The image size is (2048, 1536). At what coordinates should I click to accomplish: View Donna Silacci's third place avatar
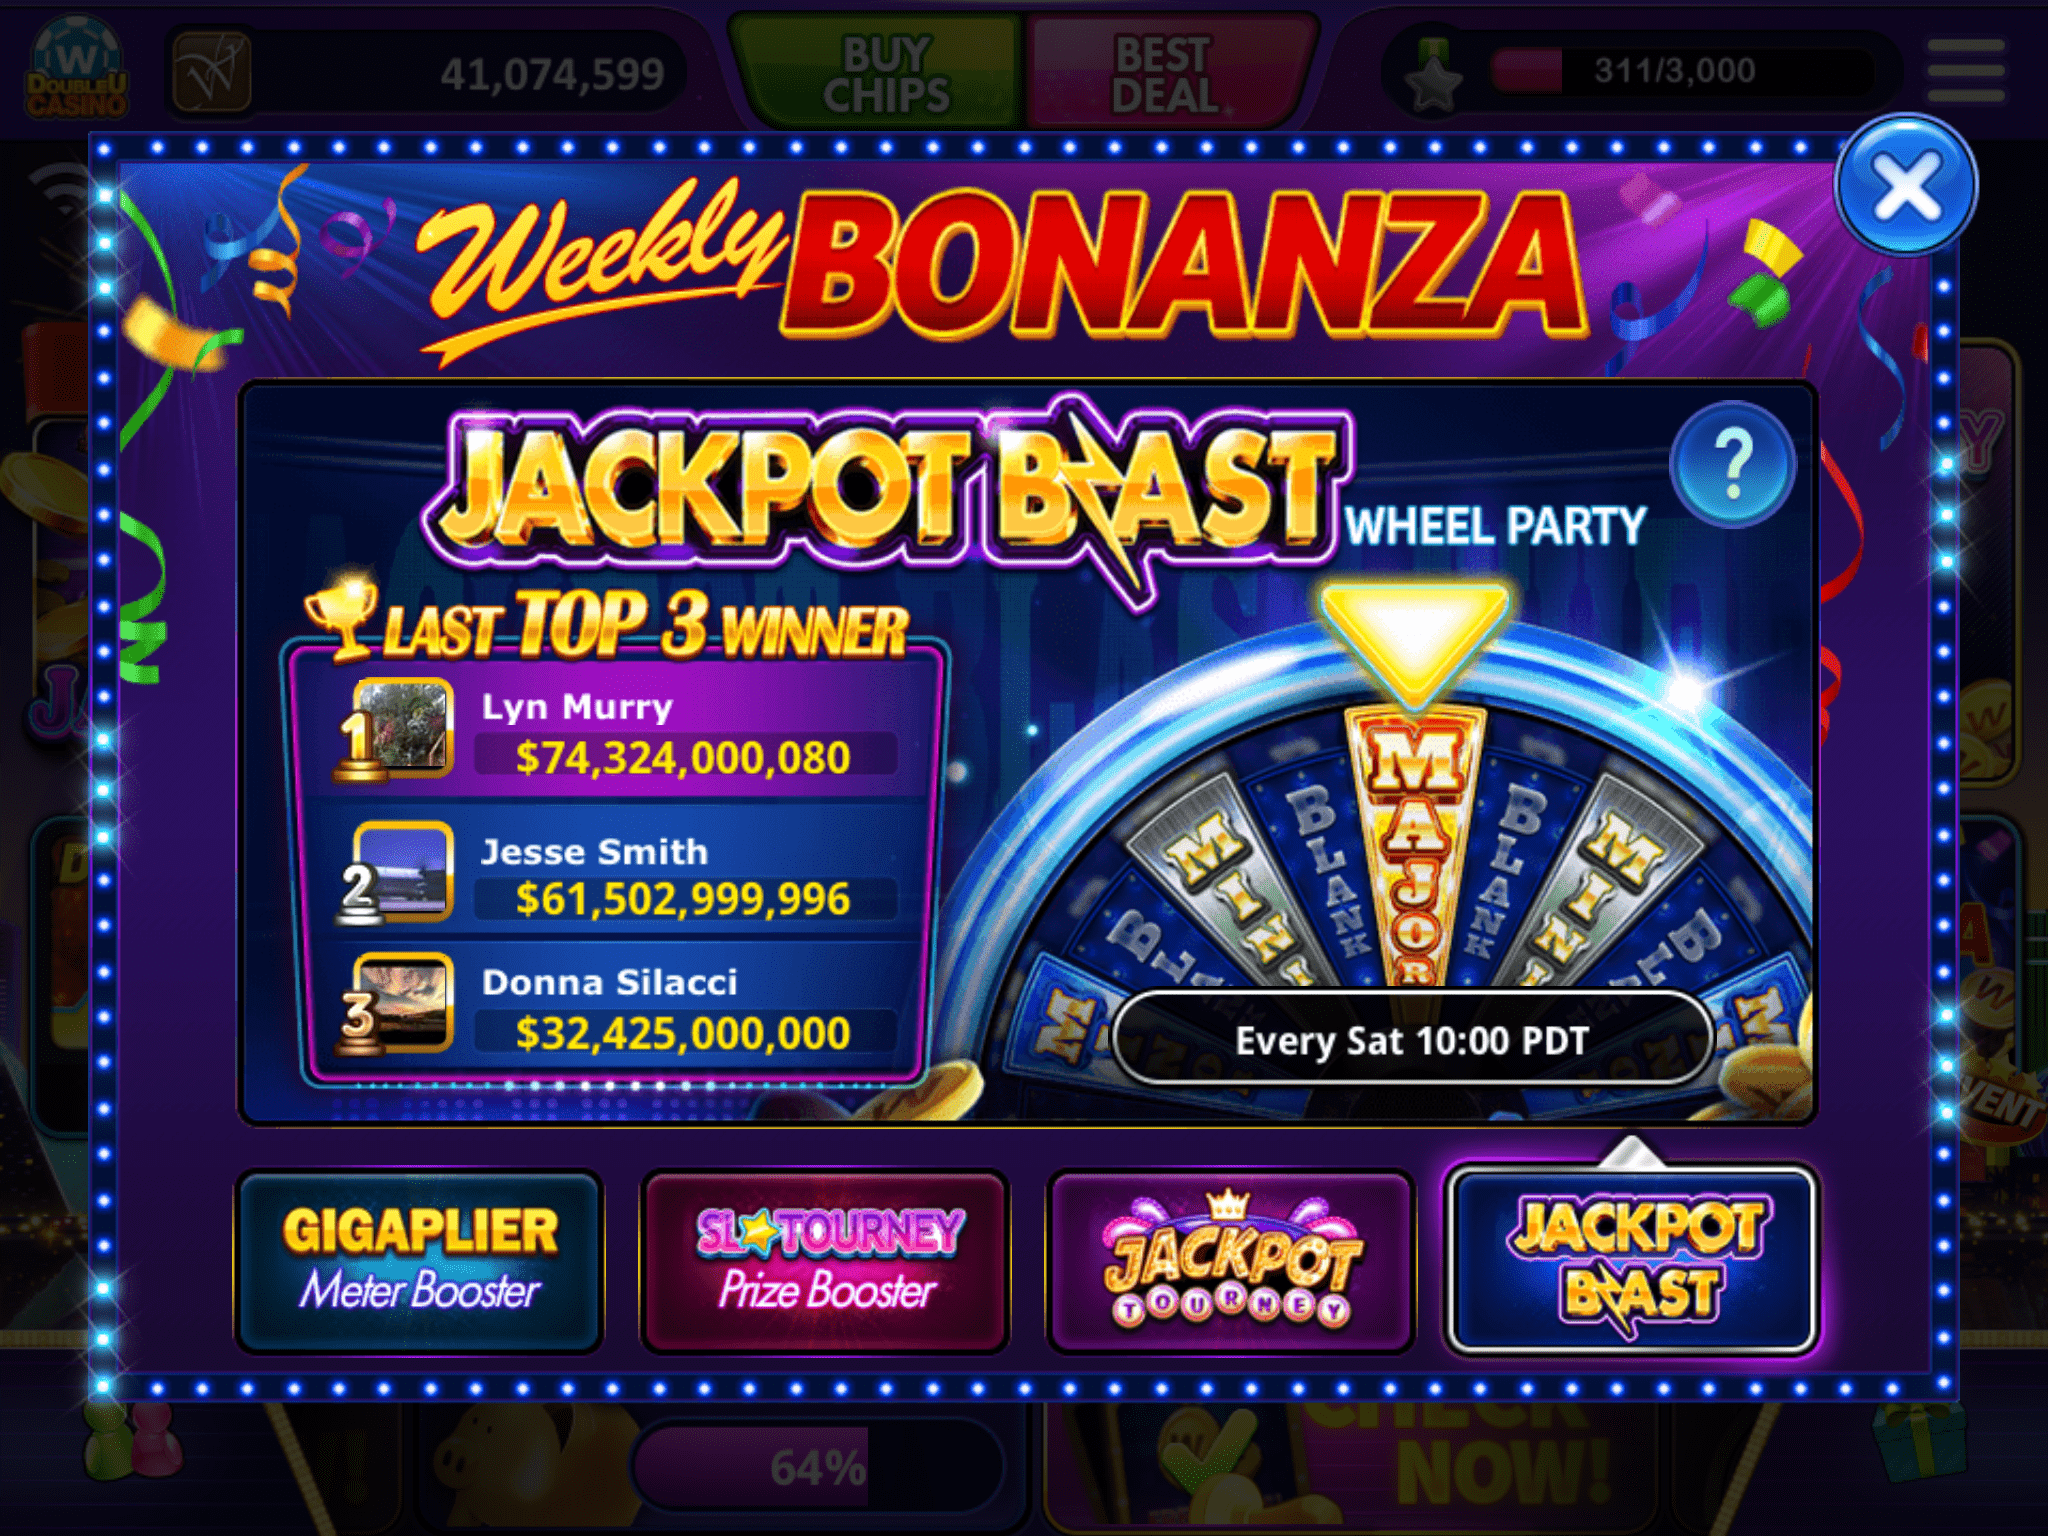click(x=403, y=1002)
